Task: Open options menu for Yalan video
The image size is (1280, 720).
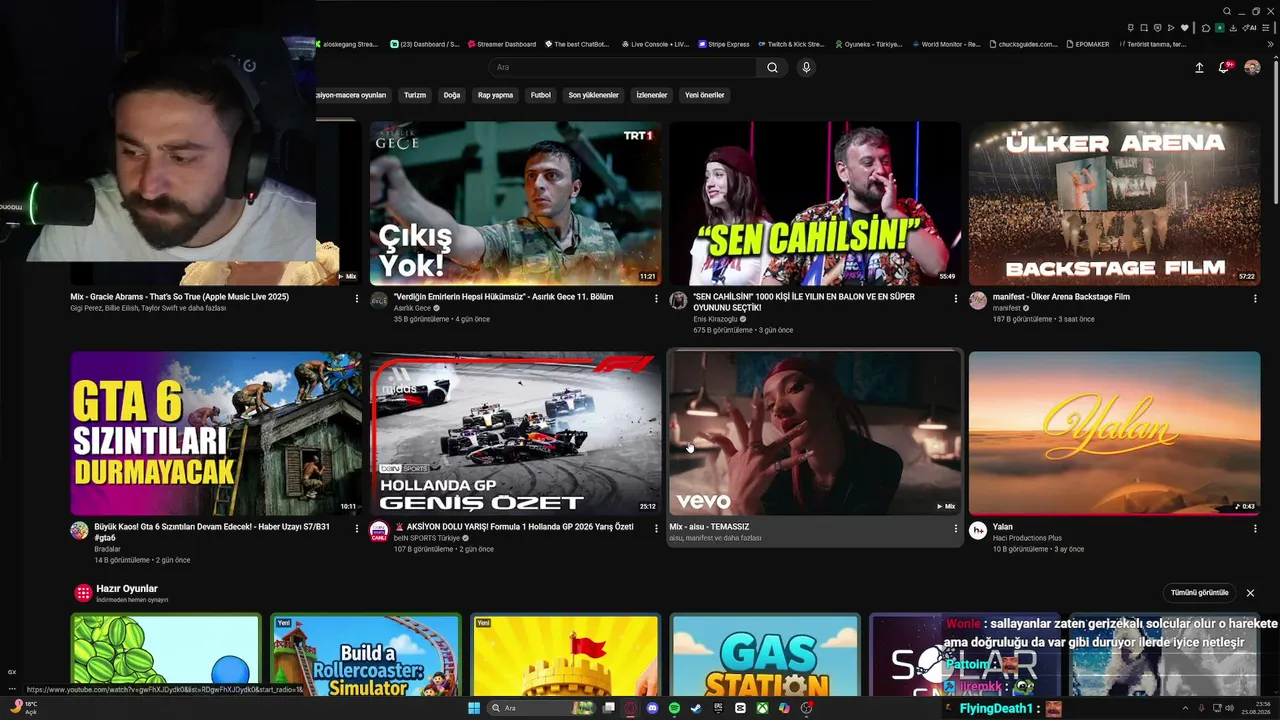Action: click(x=1255, y=528)
